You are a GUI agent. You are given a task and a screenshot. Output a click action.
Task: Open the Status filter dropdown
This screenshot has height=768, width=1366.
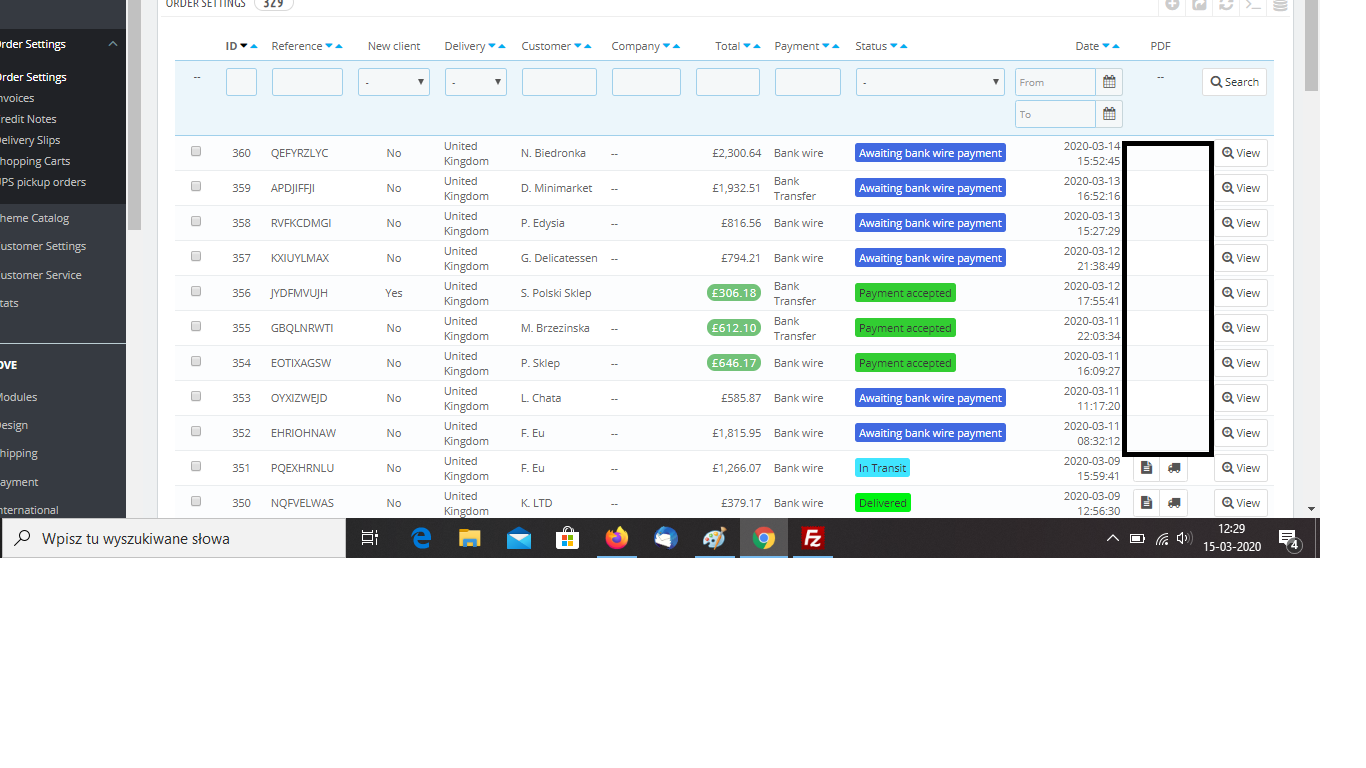point(930,82)
